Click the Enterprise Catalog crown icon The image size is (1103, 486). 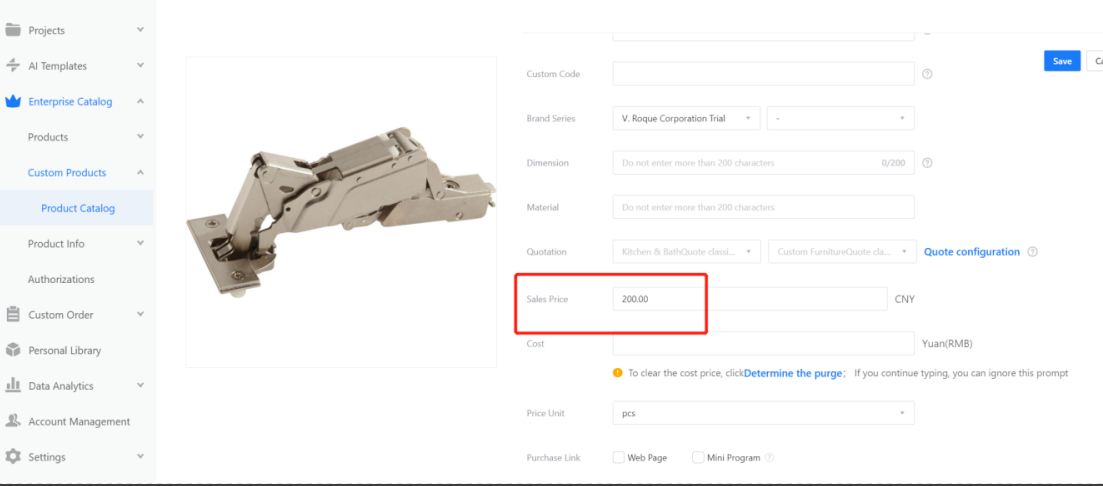click(13, 101)
